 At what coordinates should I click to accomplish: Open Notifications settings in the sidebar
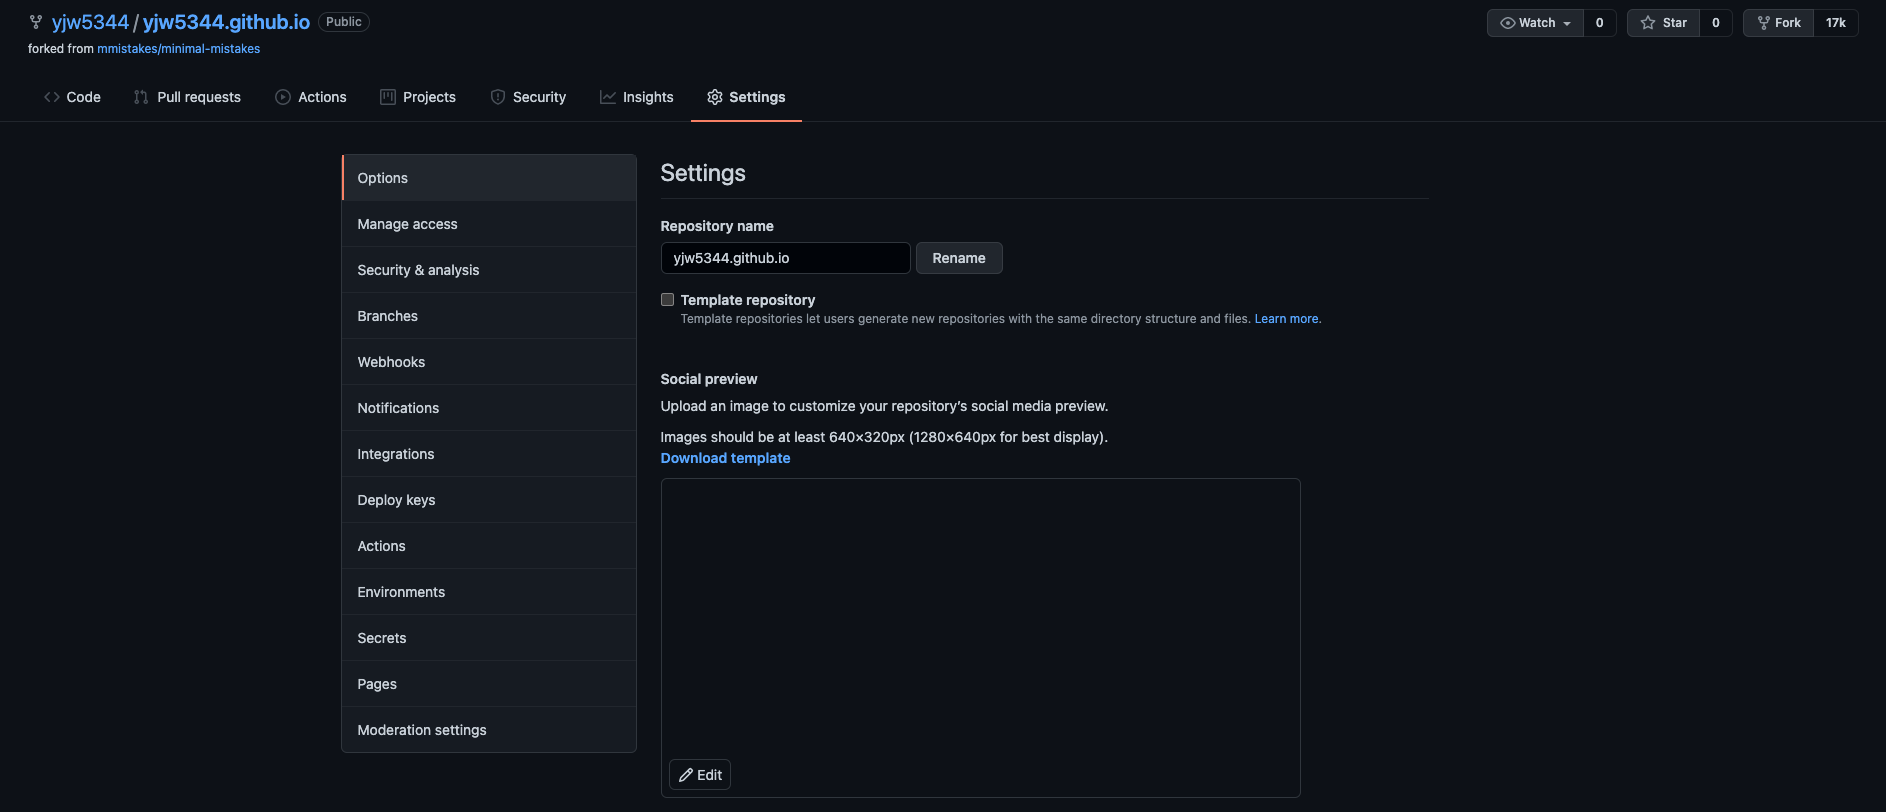489,408
